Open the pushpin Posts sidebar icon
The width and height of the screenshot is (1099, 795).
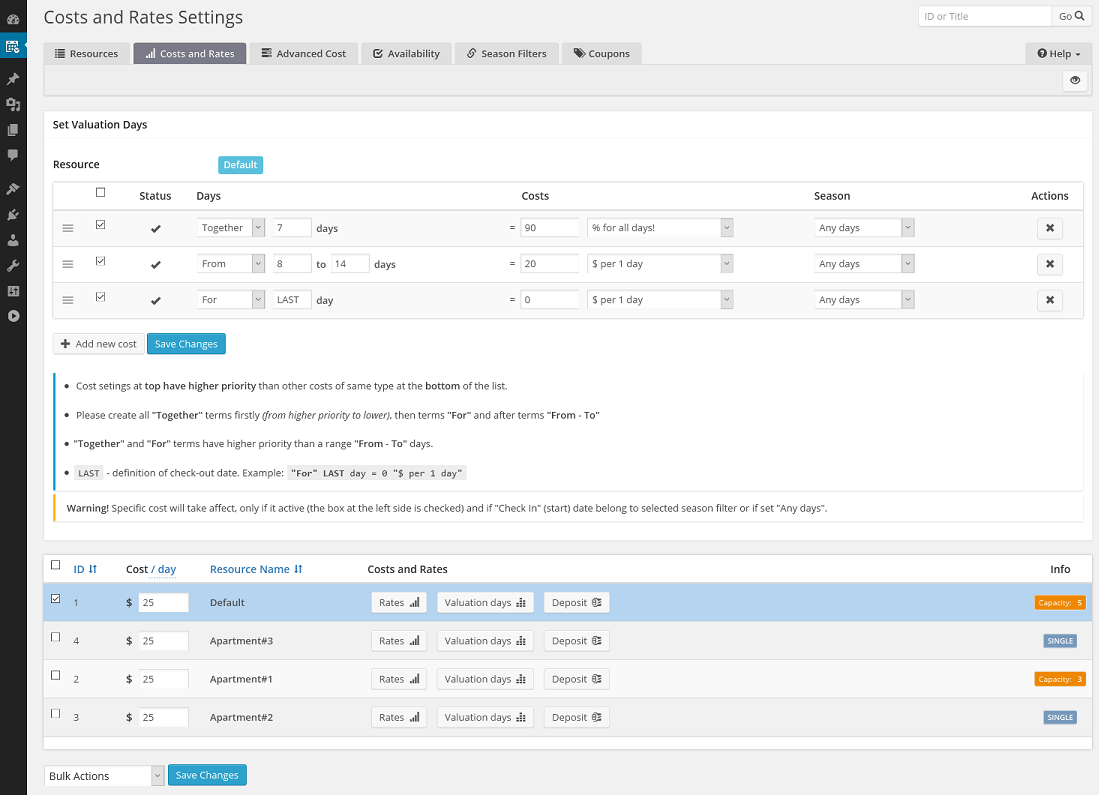pos(13,79)
